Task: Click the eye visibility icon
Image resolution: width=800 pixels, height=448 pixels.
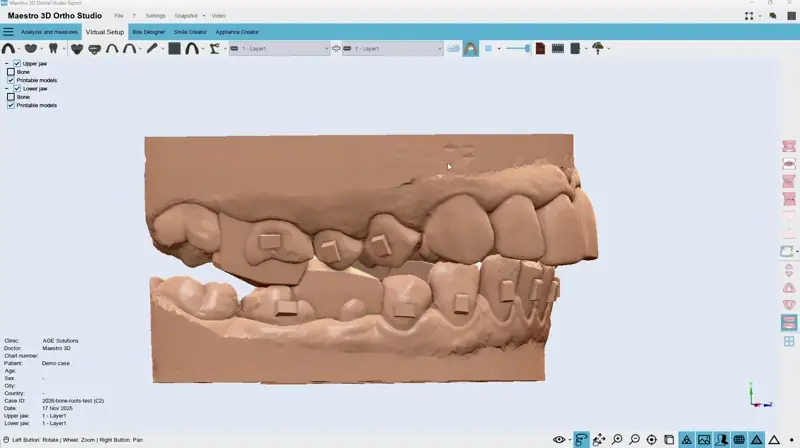Action: click(x=559, y=439)
